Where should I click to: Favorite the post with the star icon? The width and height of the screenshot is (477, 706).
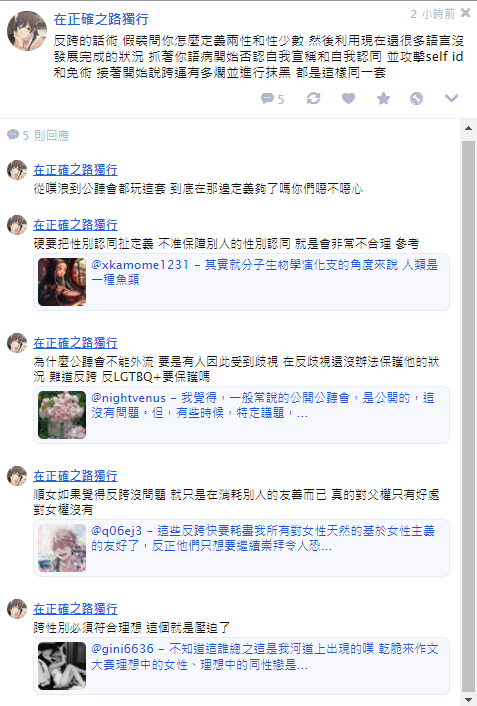tap(383, 98)
